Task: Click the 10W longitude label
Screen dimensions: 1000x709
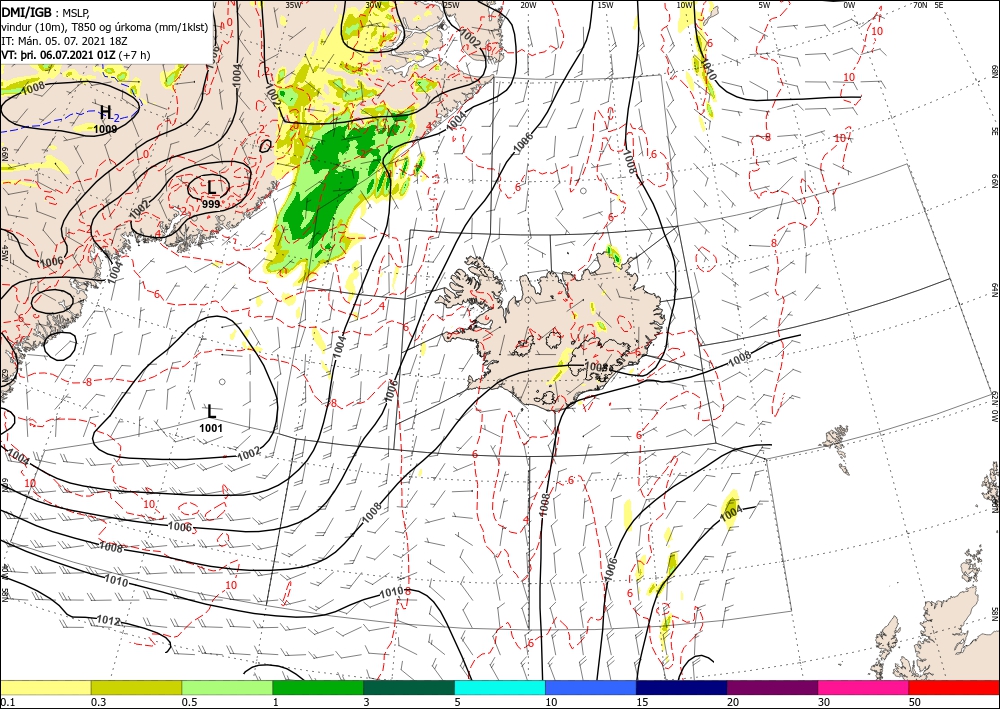Action: (x=685, y=5)
